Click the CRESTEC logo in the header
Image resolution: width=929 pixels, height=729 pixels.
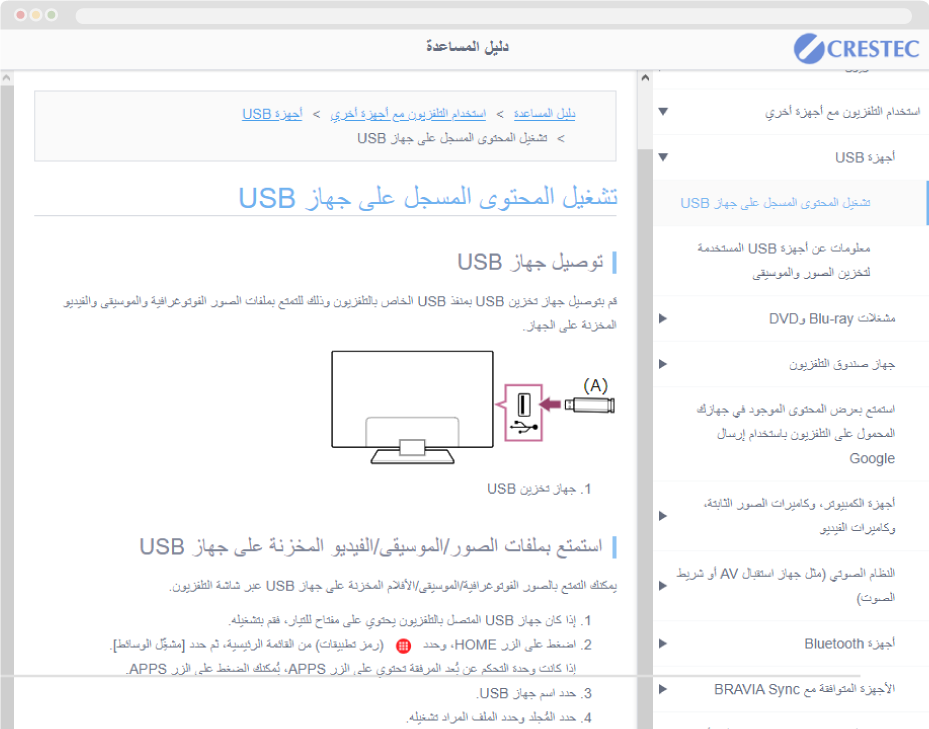click(855, 48)
